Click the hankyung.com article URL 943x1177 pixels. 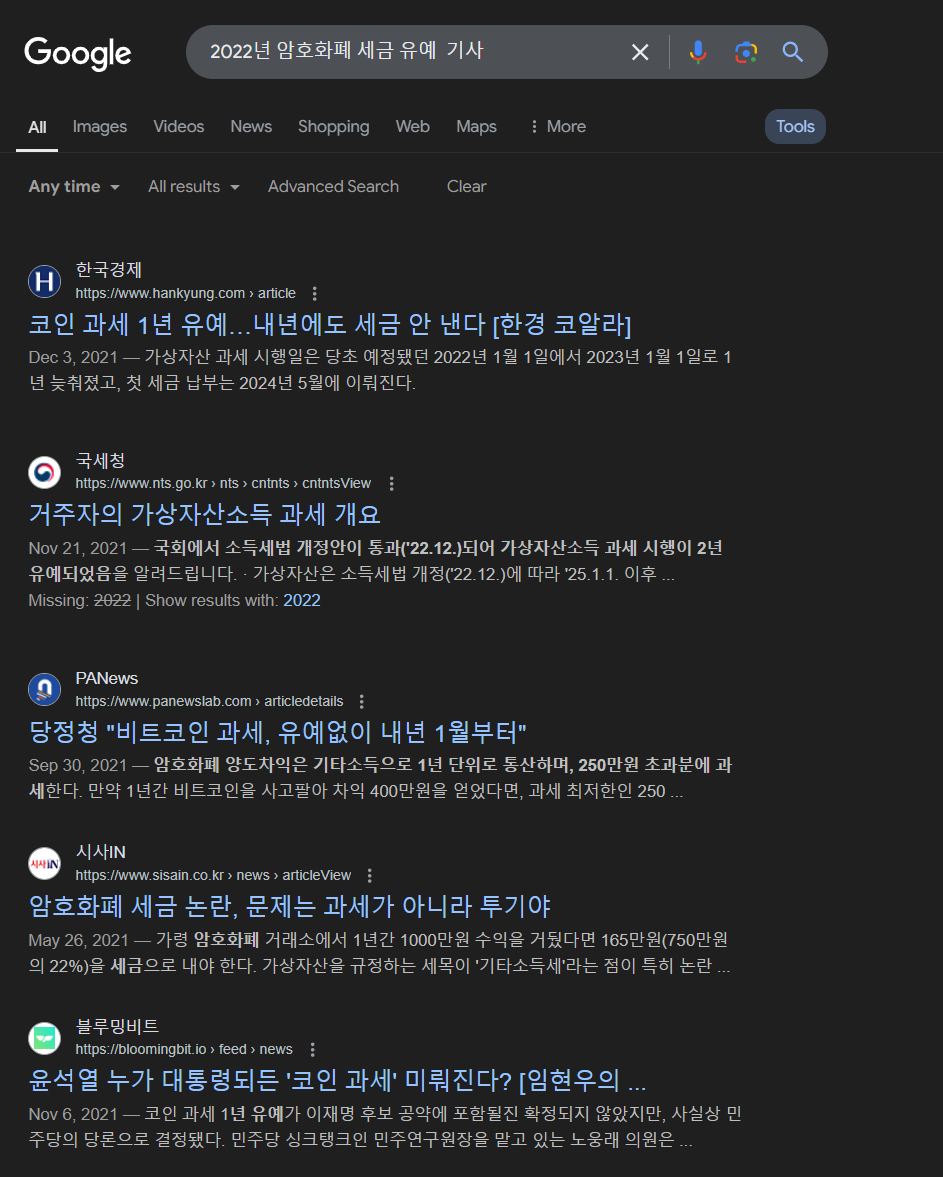click(x=185, y=293)
